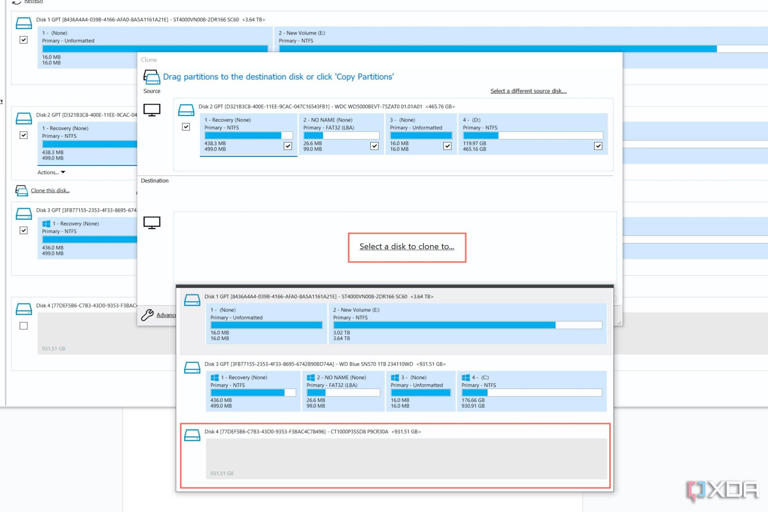768x512 pixels.
Task: Click background Disk 2 '1 - Recovery (None)' partition
Action: point(88,144)
